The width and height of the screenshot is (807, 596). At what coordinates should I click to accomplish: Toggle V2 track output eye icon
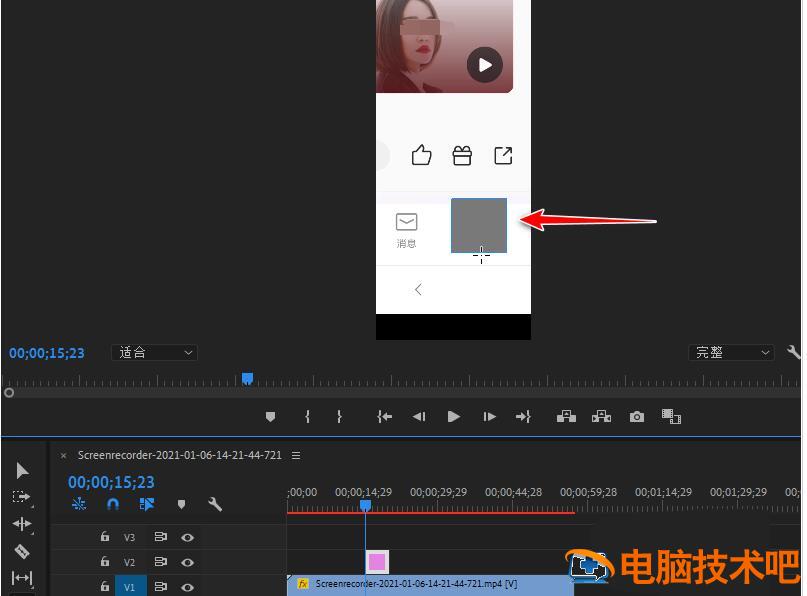[189, 562]
